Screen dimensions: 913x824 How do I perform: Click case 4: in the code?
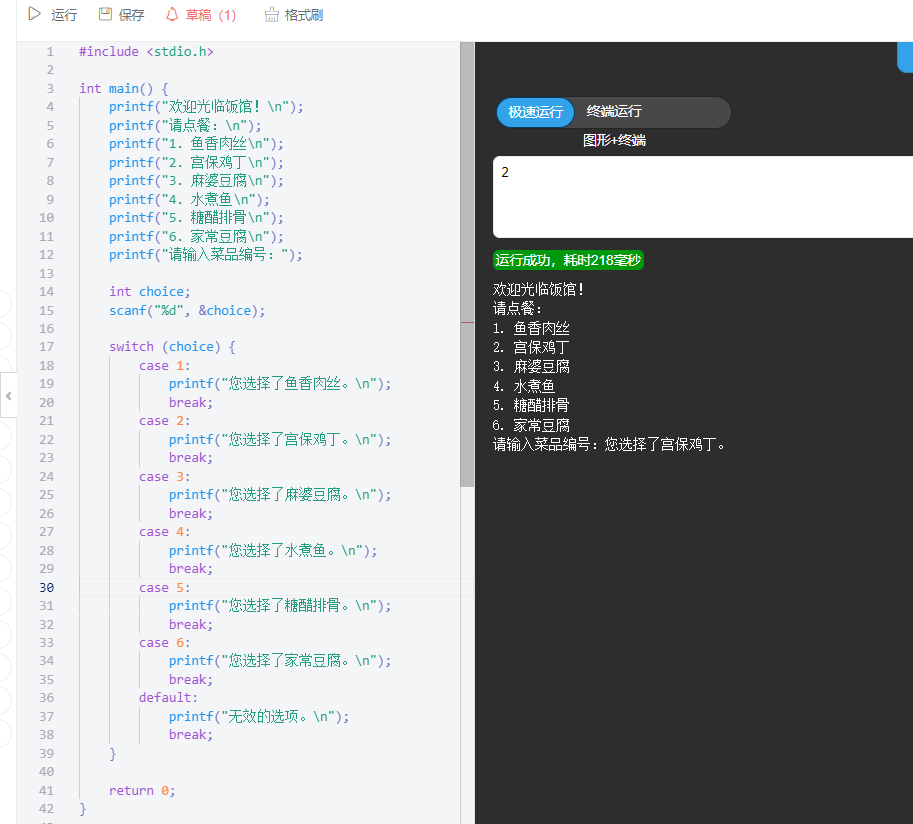coord(164,532)
